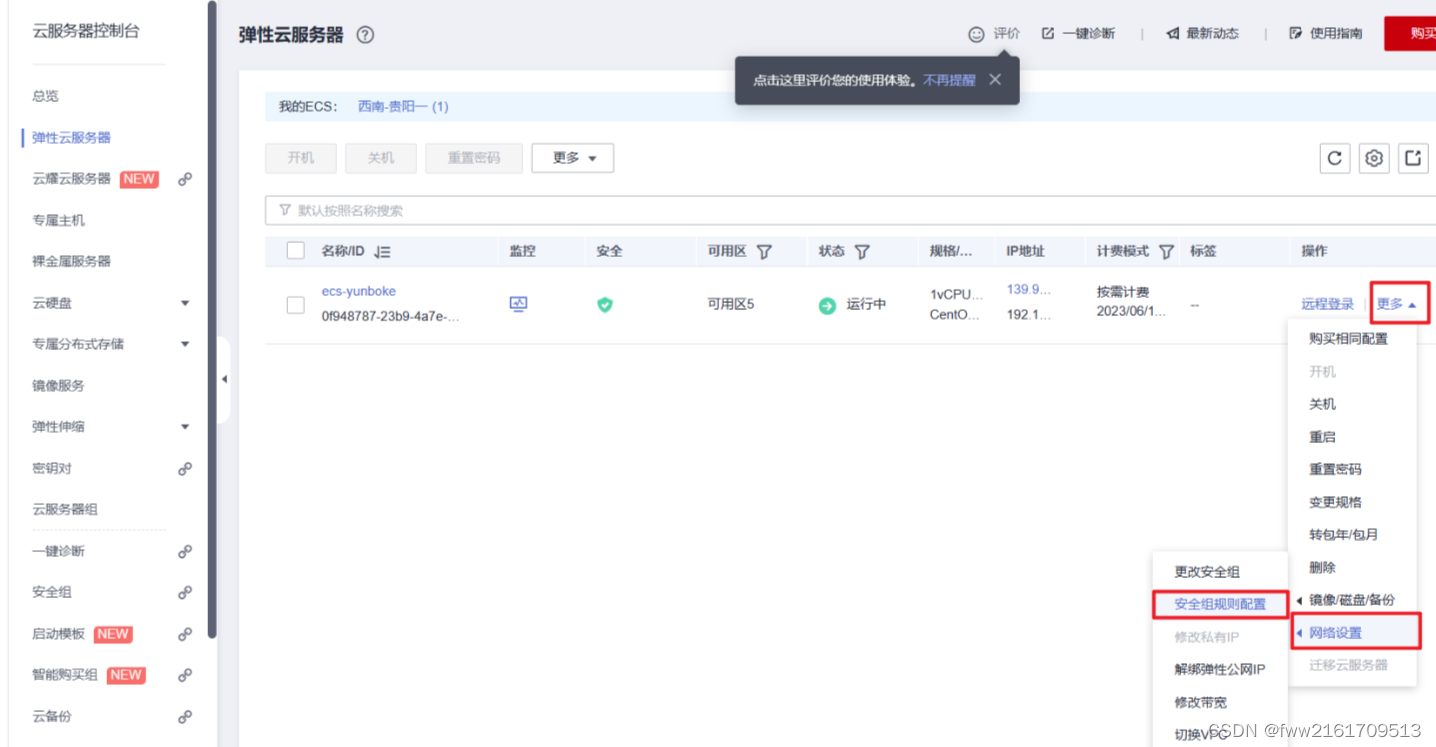Click the sort icon next to 名称/ID
This screenshot has width=1436, height=747.
point(382,252)
